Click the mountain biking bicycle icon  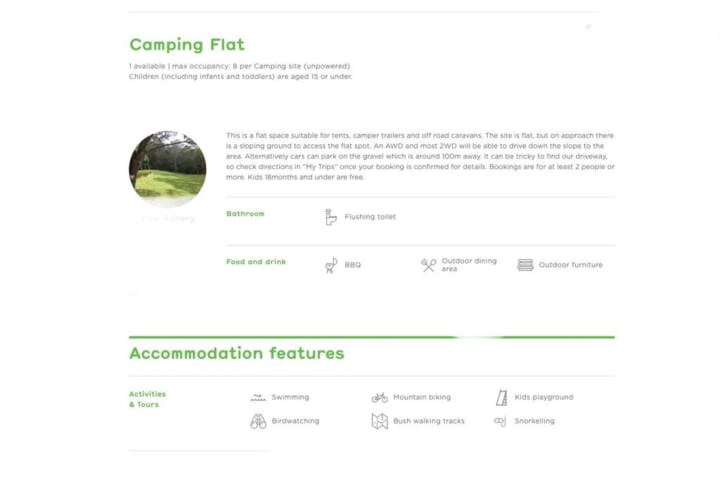point(379,397)
